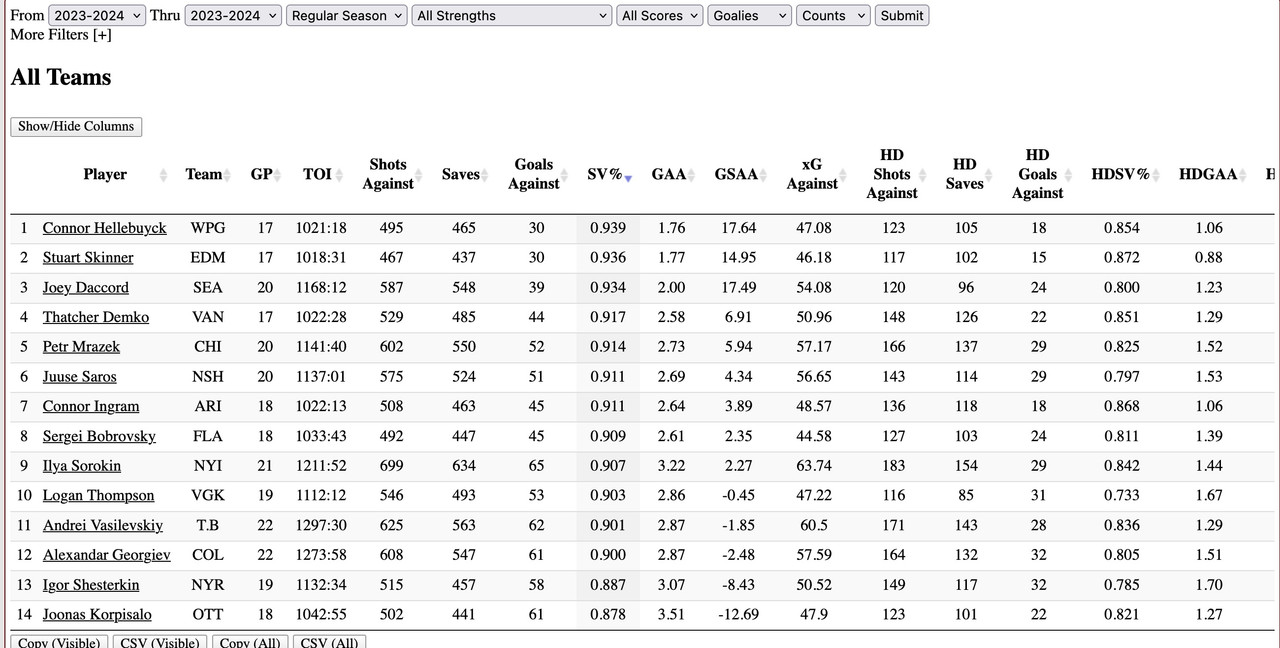Open Petr Mrazek player link
The width and height of the screenshot is (1280, 648).
pyautogui.click(x=81, y=347)
